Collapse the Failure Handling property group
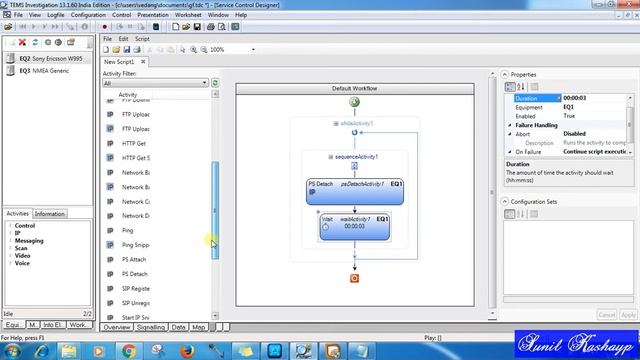The width and height of the screenshot is (640, 360). (510, 125)
